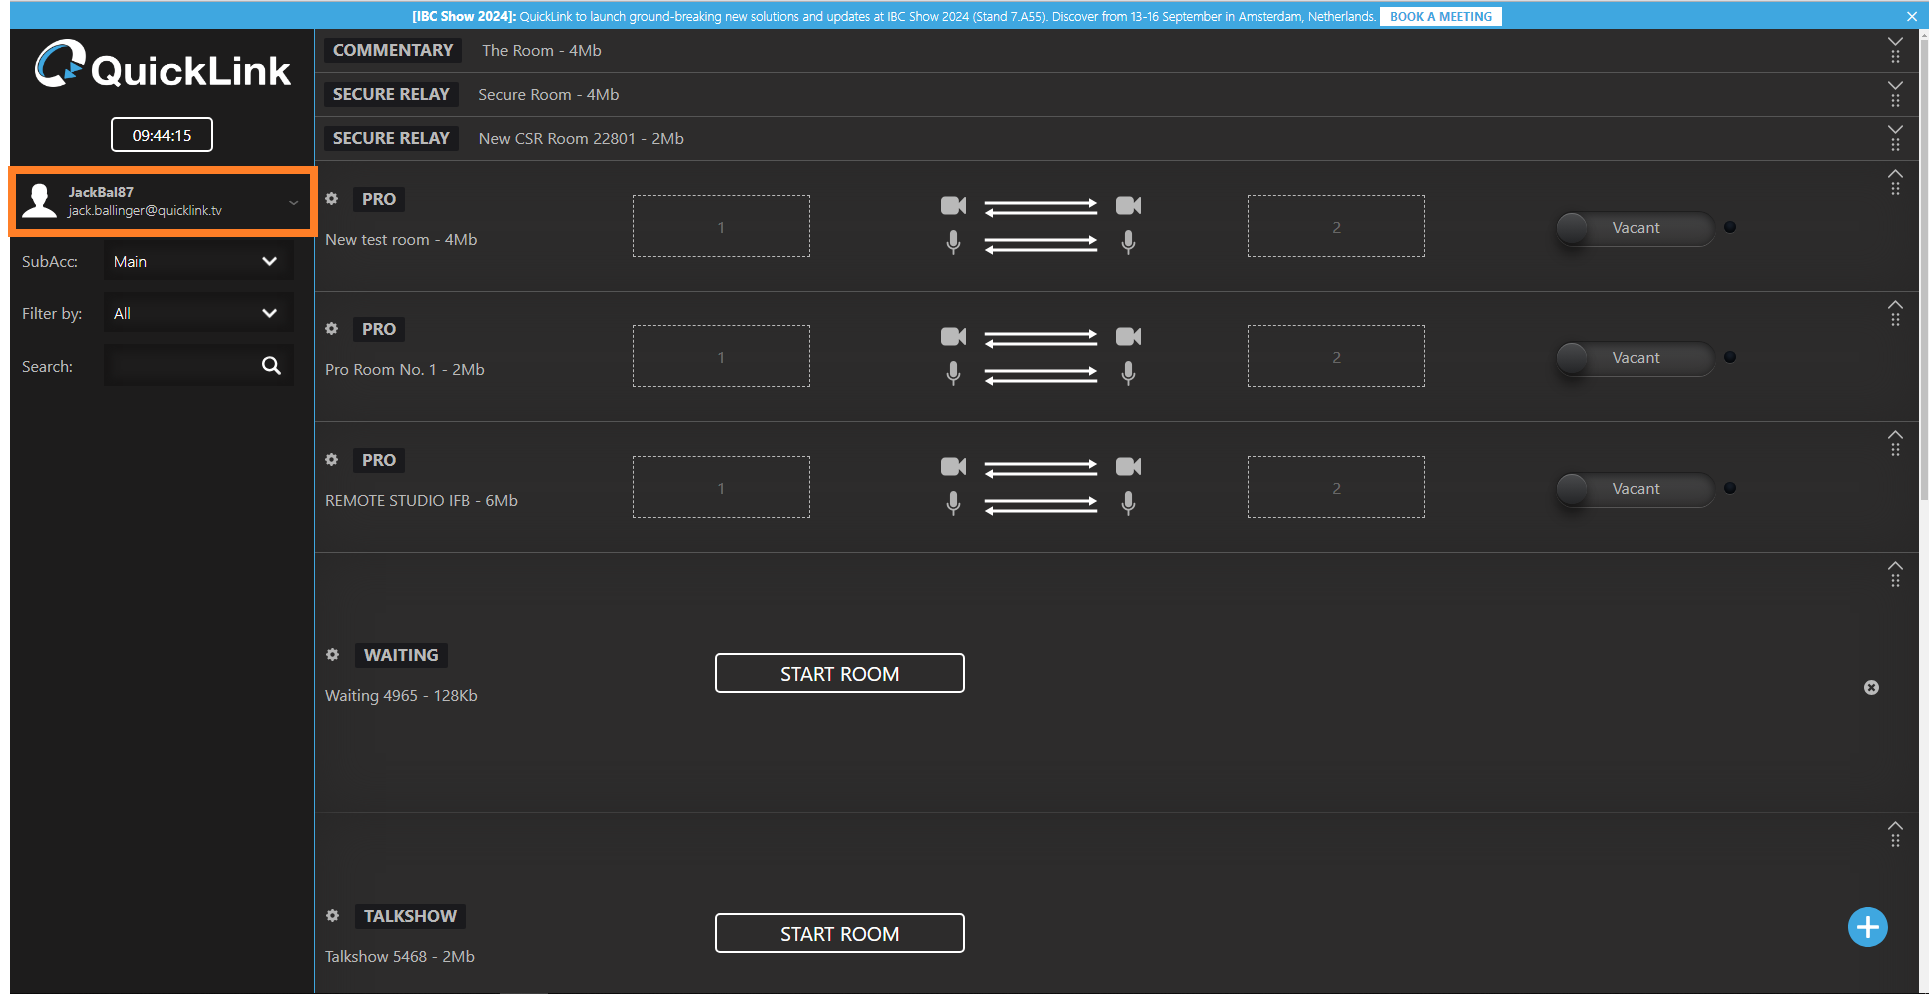Open the Filter by All dropdown
1930x994 pixels.
tap(198, 314)
